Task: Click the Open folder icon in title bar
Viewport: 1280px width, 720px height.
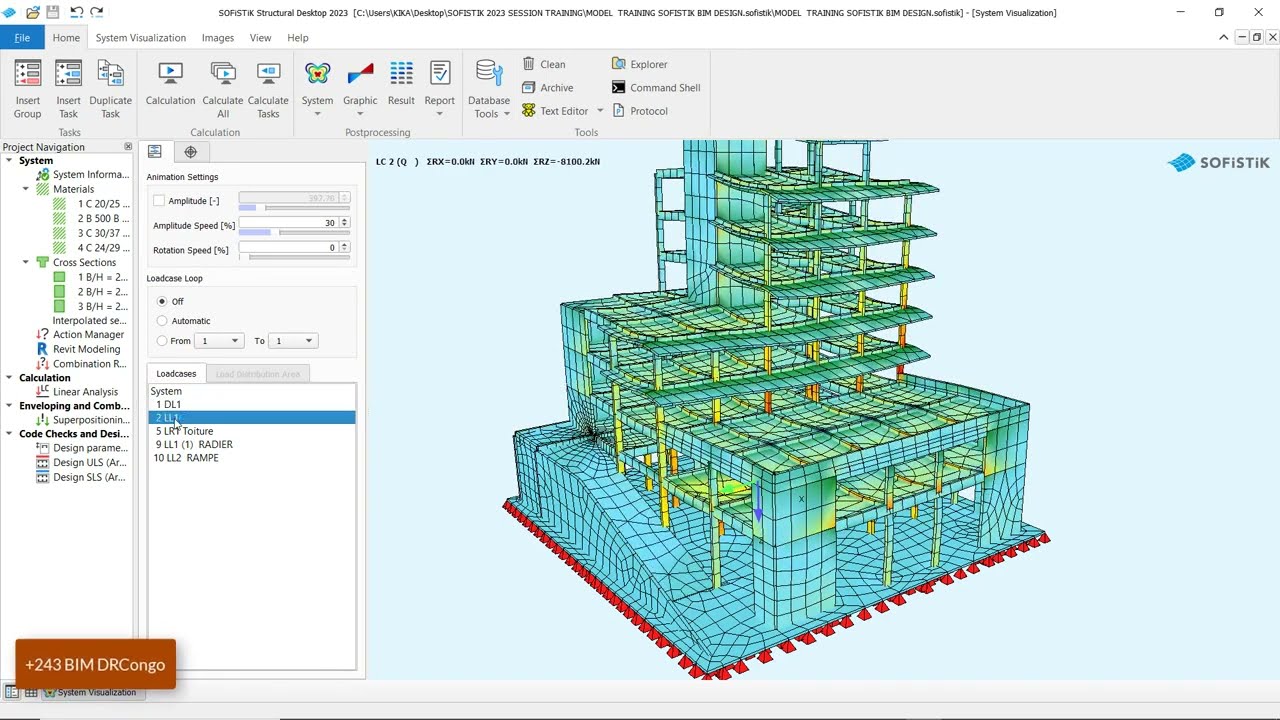Action: click(33, 12)
